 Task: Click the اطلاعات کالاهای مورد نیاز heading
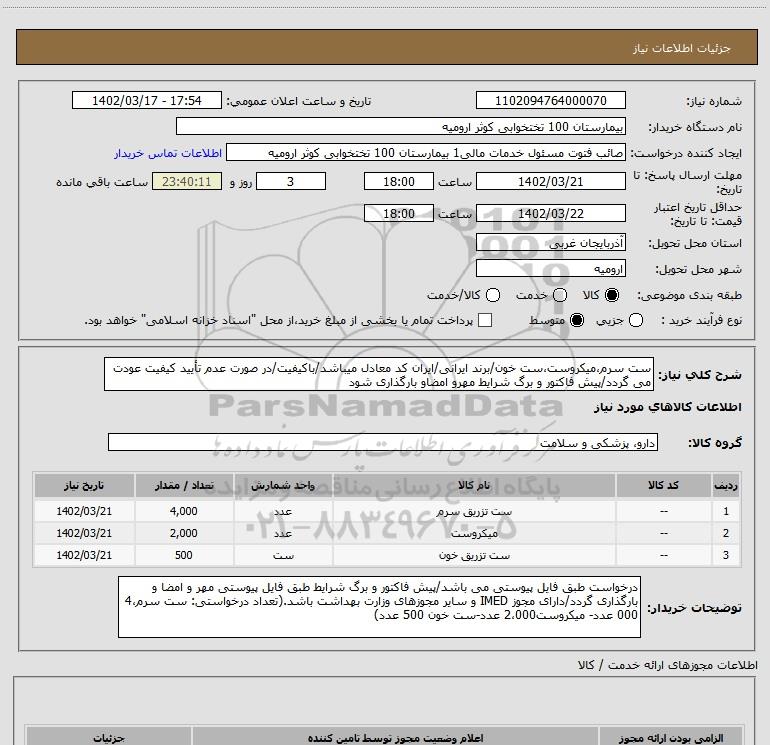pyautogui.click(x=668, y=407)
